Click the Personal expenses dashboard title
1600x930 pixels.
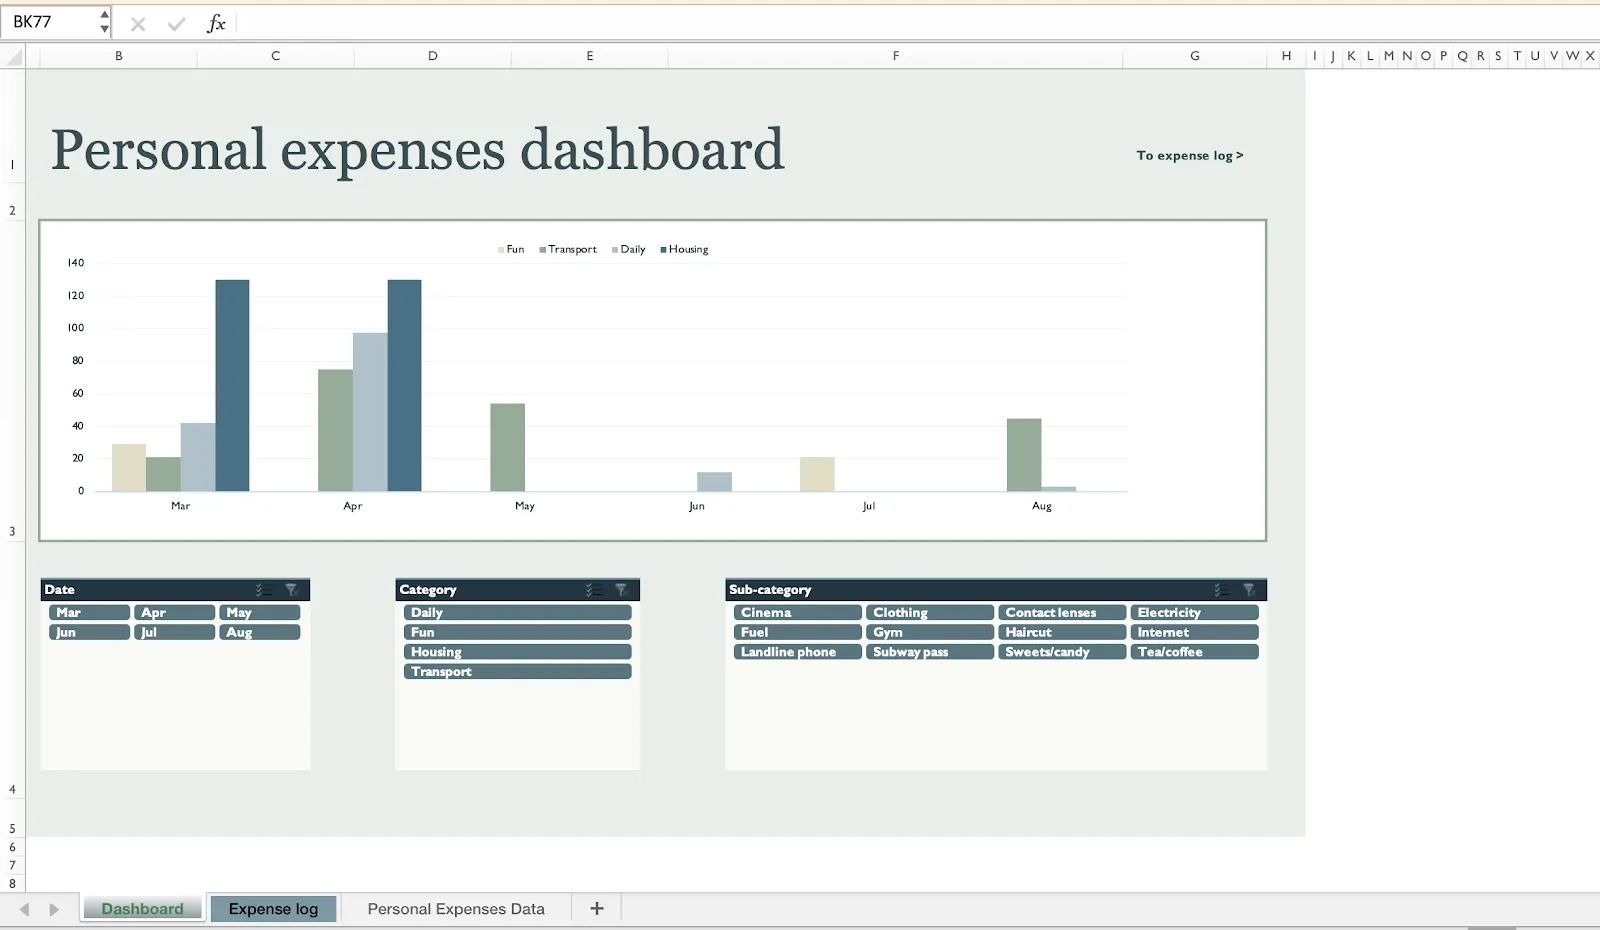click(x=418, y=150)
